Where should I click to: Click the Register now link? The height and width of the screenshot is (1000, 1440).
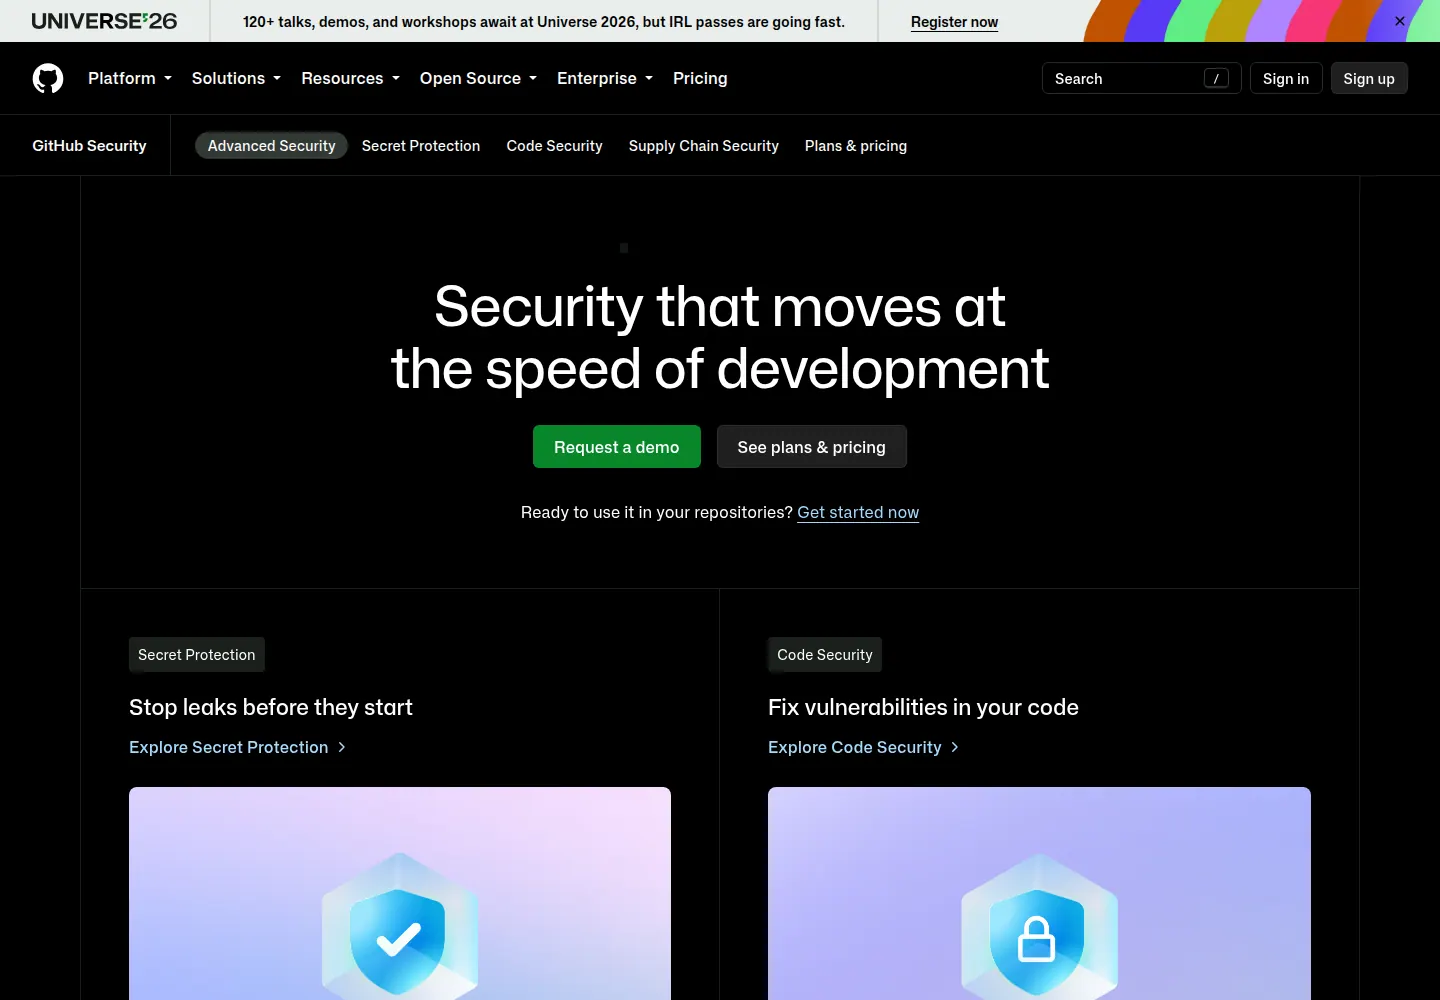pyautogui.click(x=954, y=22)
